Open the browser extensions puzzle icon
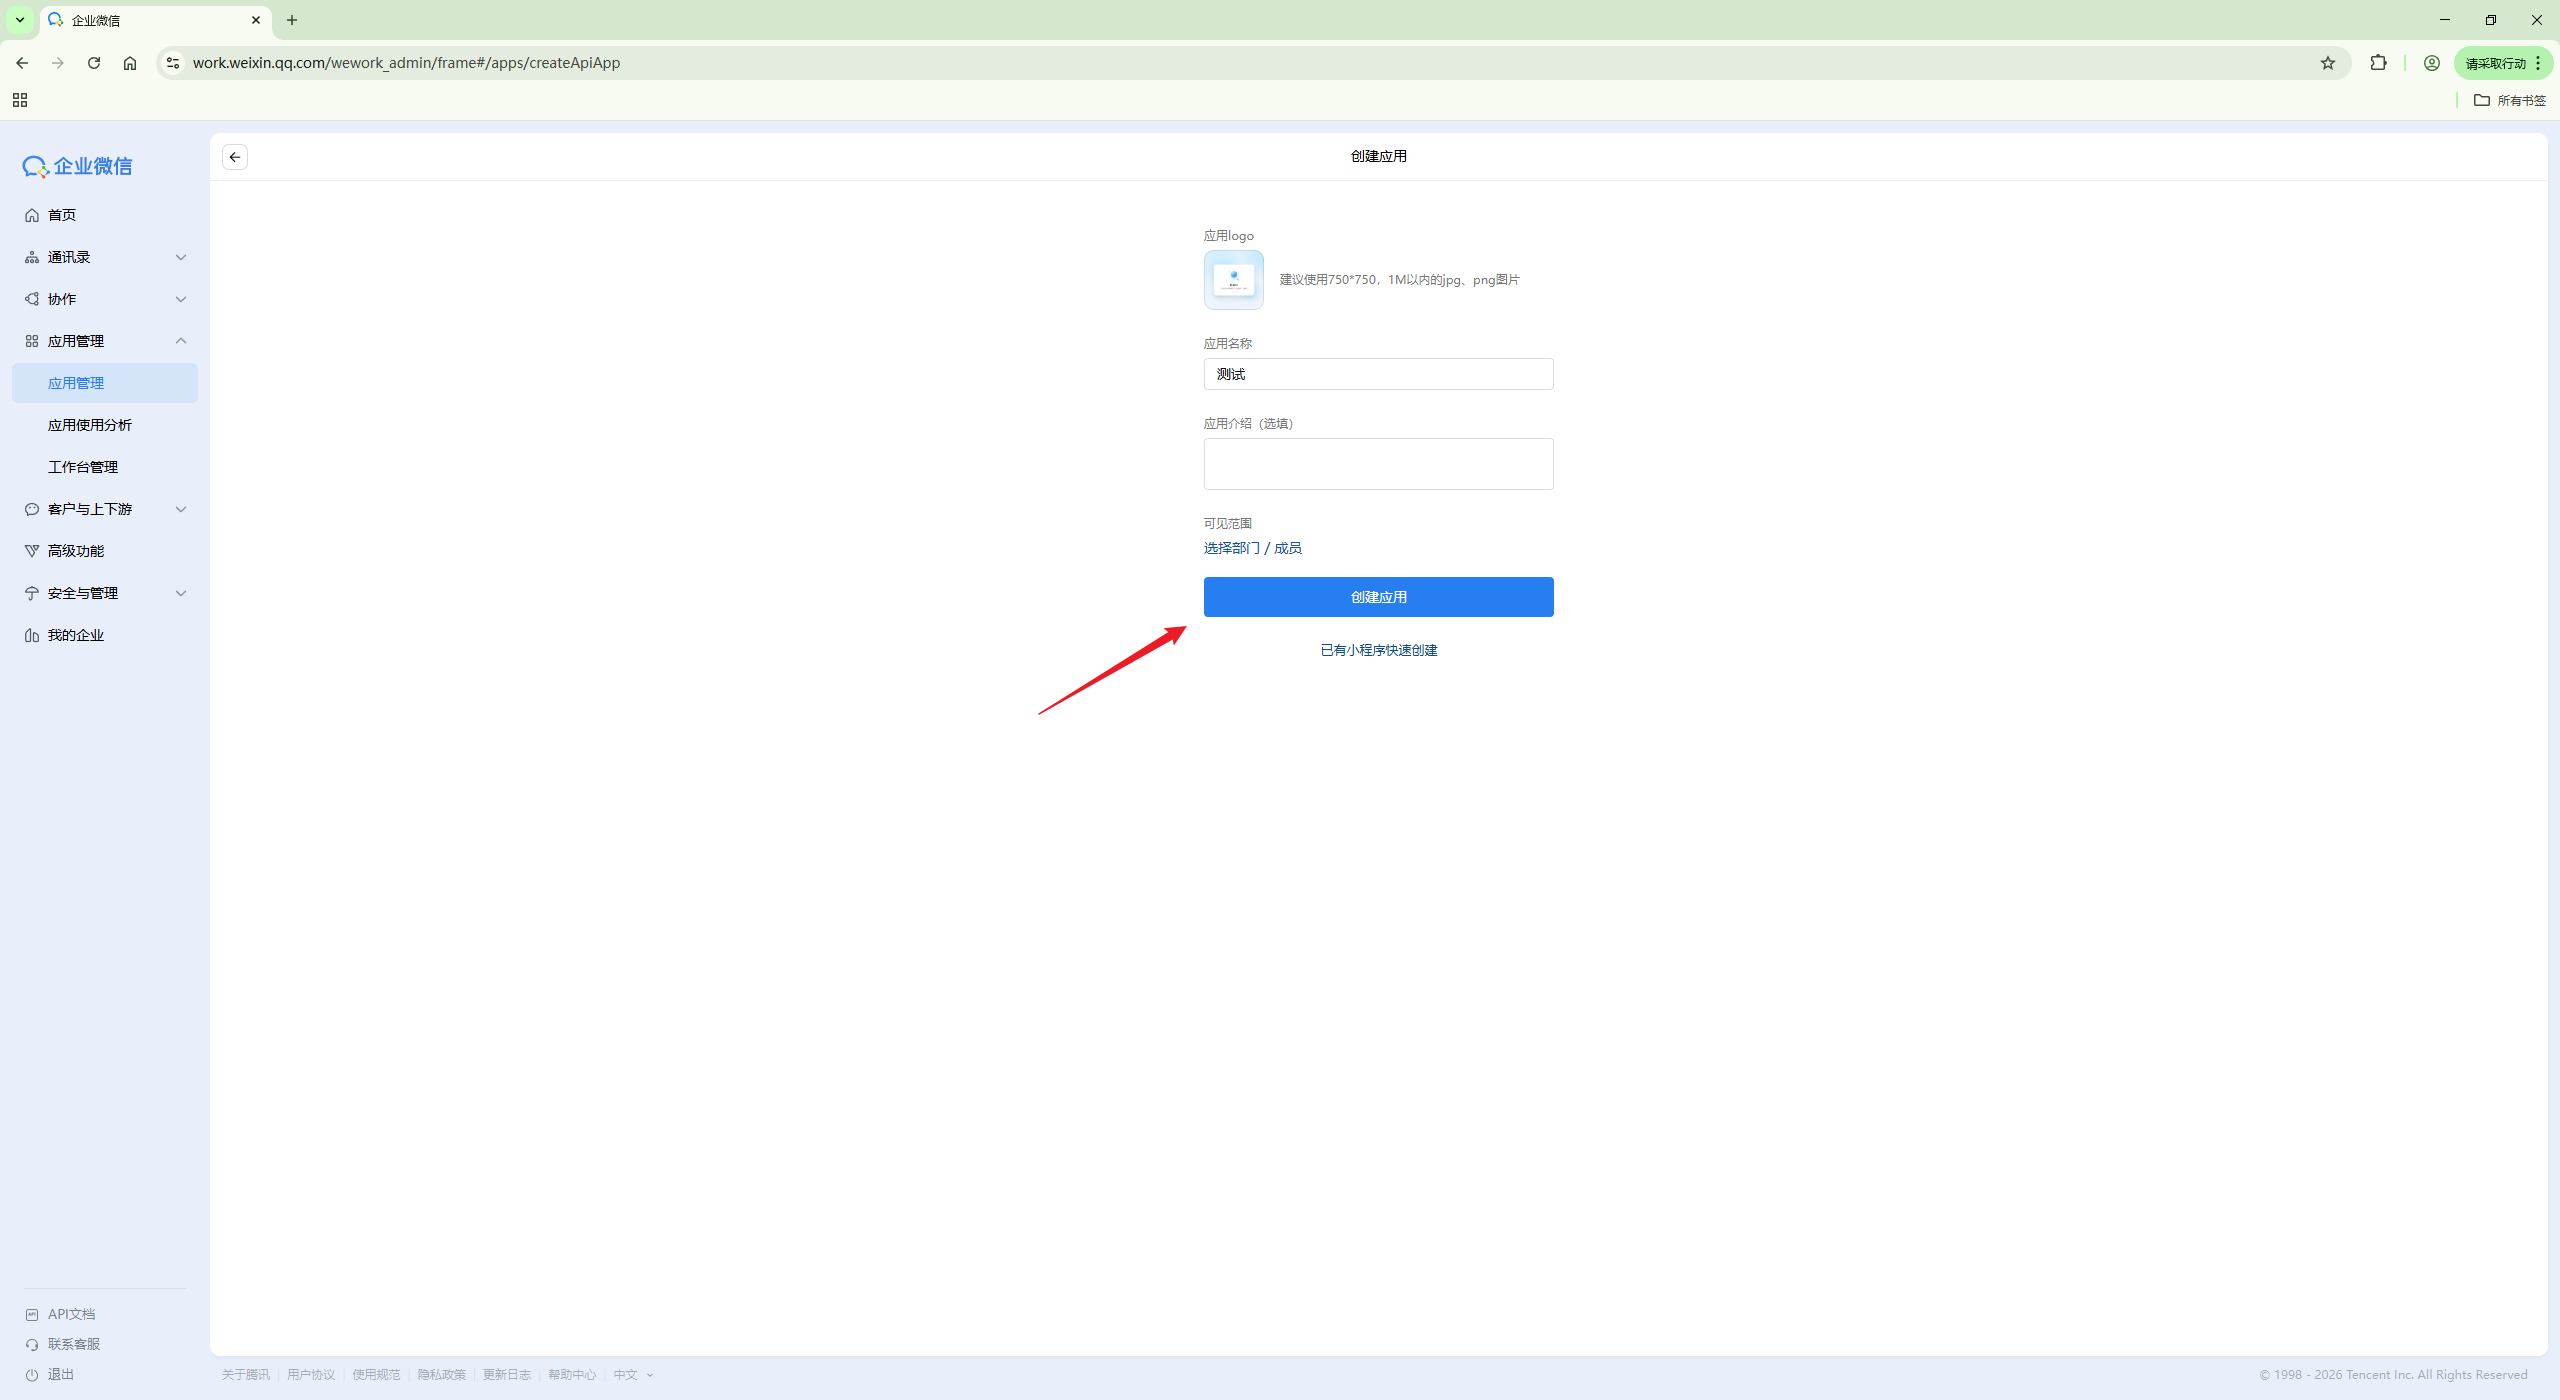Viewport: 2560px width, 1400px height. 2379,63
